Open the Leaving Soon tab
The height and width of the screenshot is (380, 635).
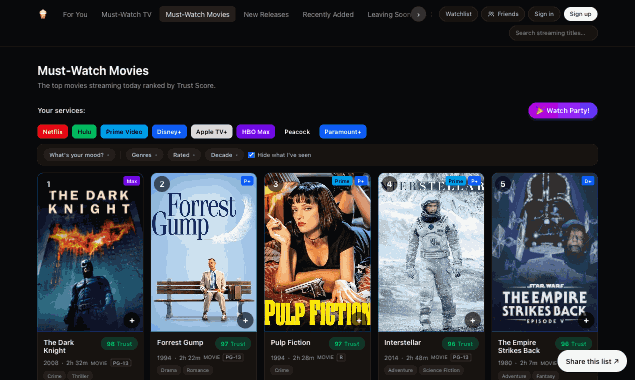[x=388, y=15]
